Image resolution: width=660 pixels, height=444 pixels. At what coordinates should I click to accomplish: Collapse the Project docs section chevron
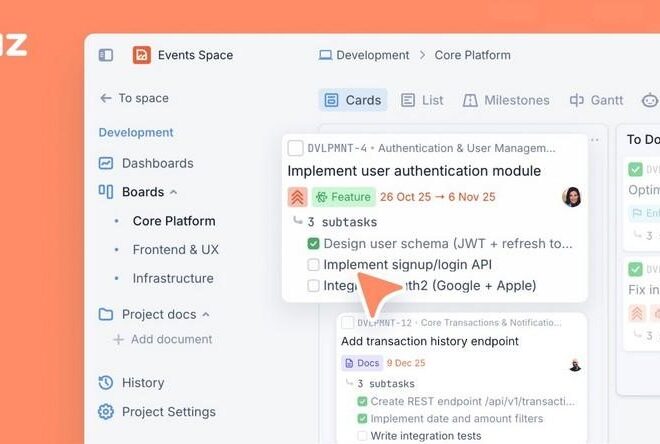[x=206, y=314]
